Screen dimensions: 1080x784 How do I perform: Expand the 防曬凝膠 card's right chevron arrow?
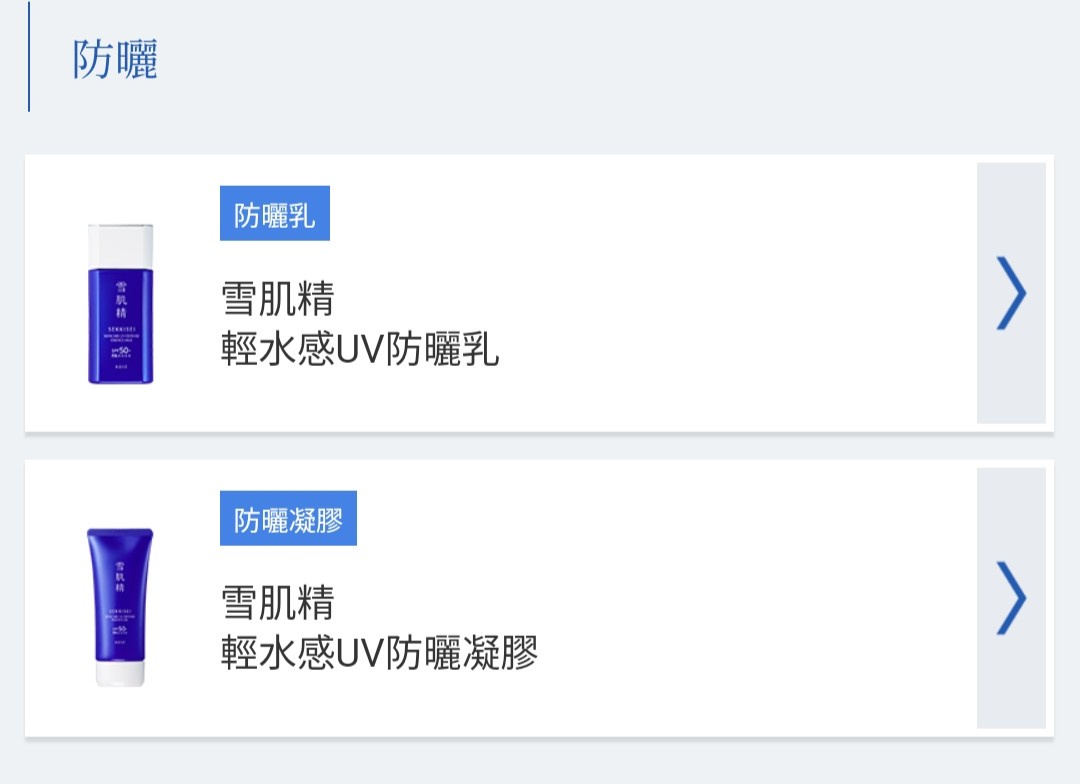click(x=1011, y=598)
